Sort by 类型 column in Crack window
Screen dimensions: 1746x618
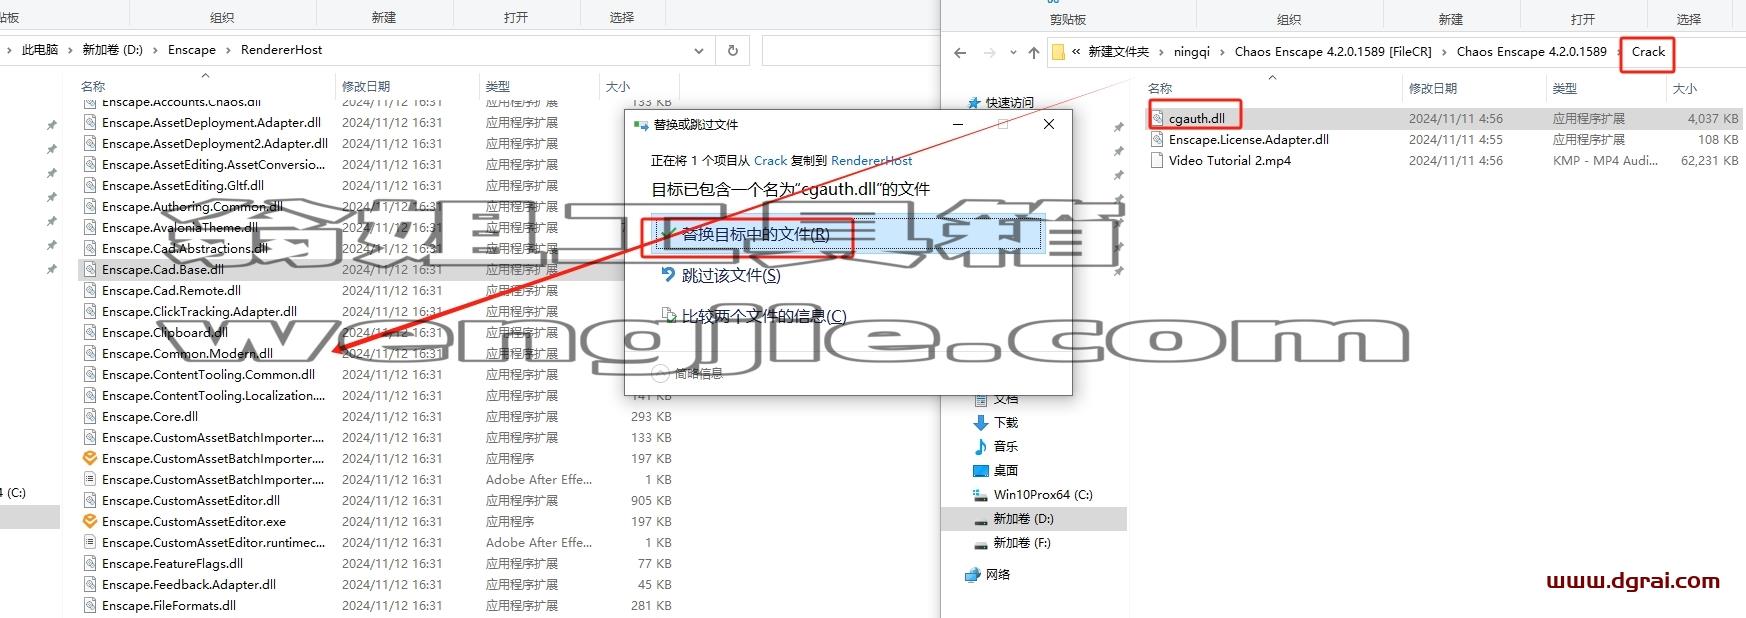1565,89
